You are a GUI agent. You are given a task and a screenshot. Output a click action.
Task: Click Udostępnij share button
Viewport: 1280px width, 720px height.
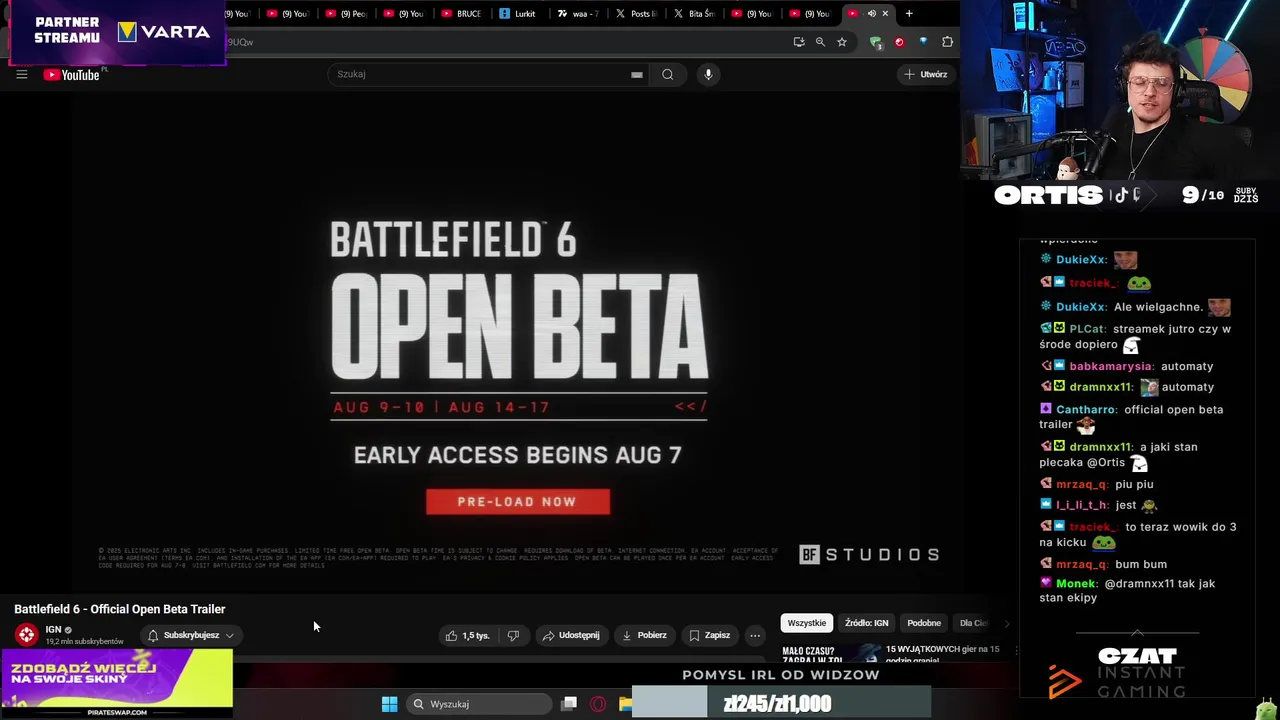tap(571, 635)
